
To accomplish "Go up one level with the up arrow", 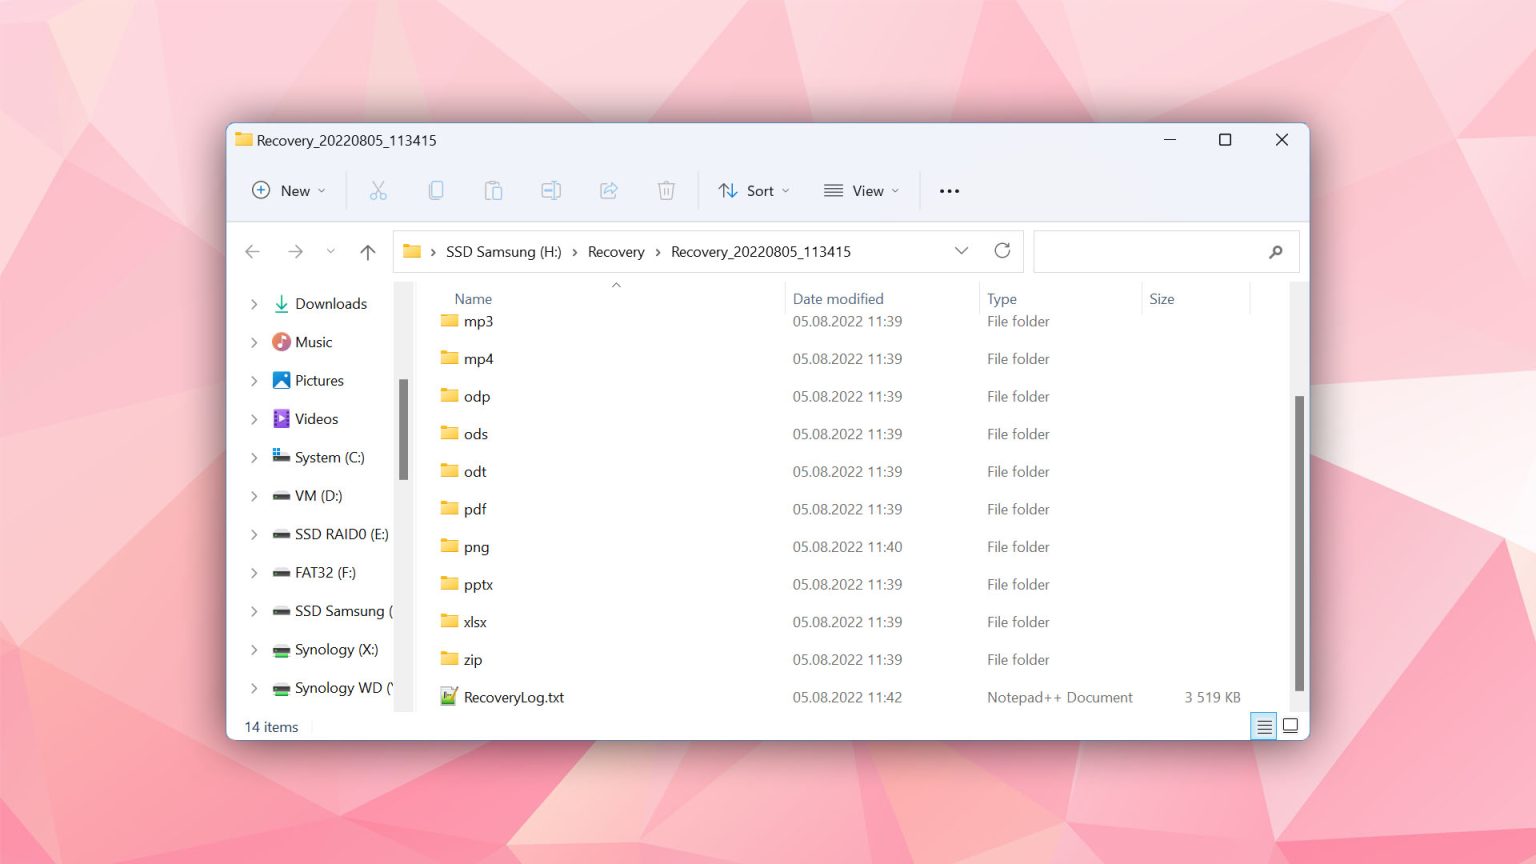I will [367, 251].
